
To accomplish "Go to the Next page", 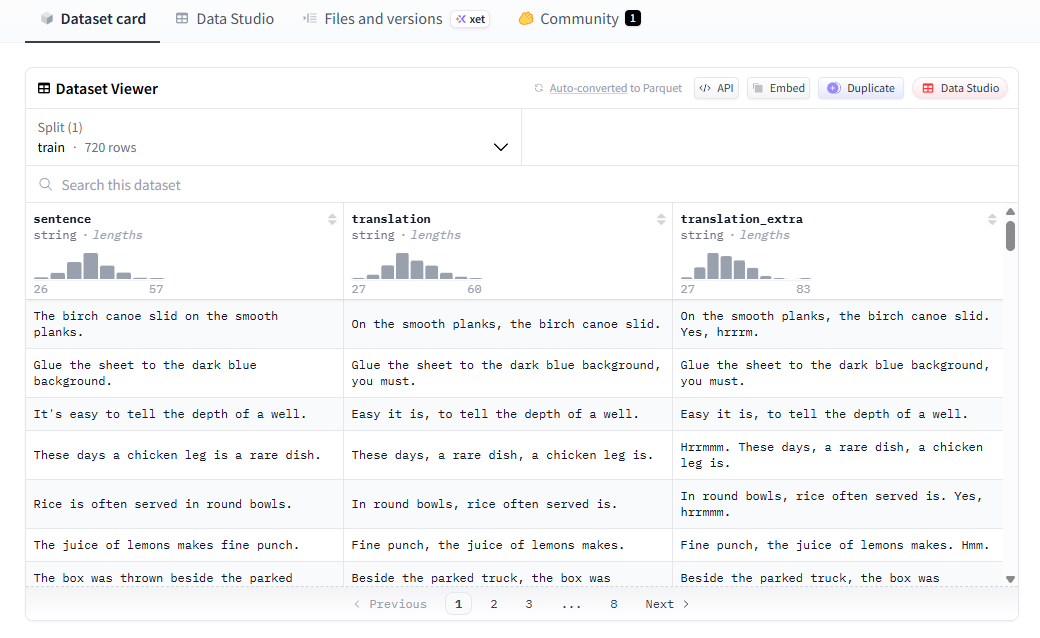I will click(x=667, y=604).
